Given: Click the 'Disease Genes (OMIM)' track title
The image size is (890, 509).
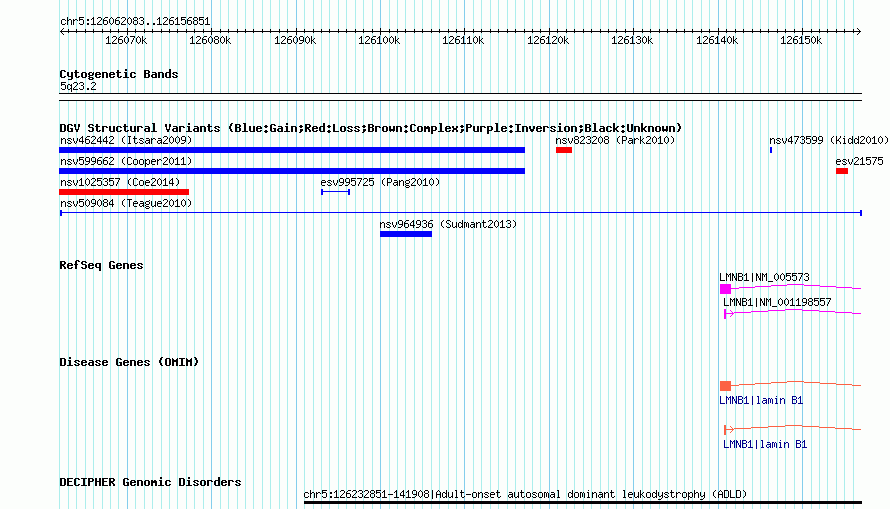Looking at the screenshot, I should click(129, 363).
